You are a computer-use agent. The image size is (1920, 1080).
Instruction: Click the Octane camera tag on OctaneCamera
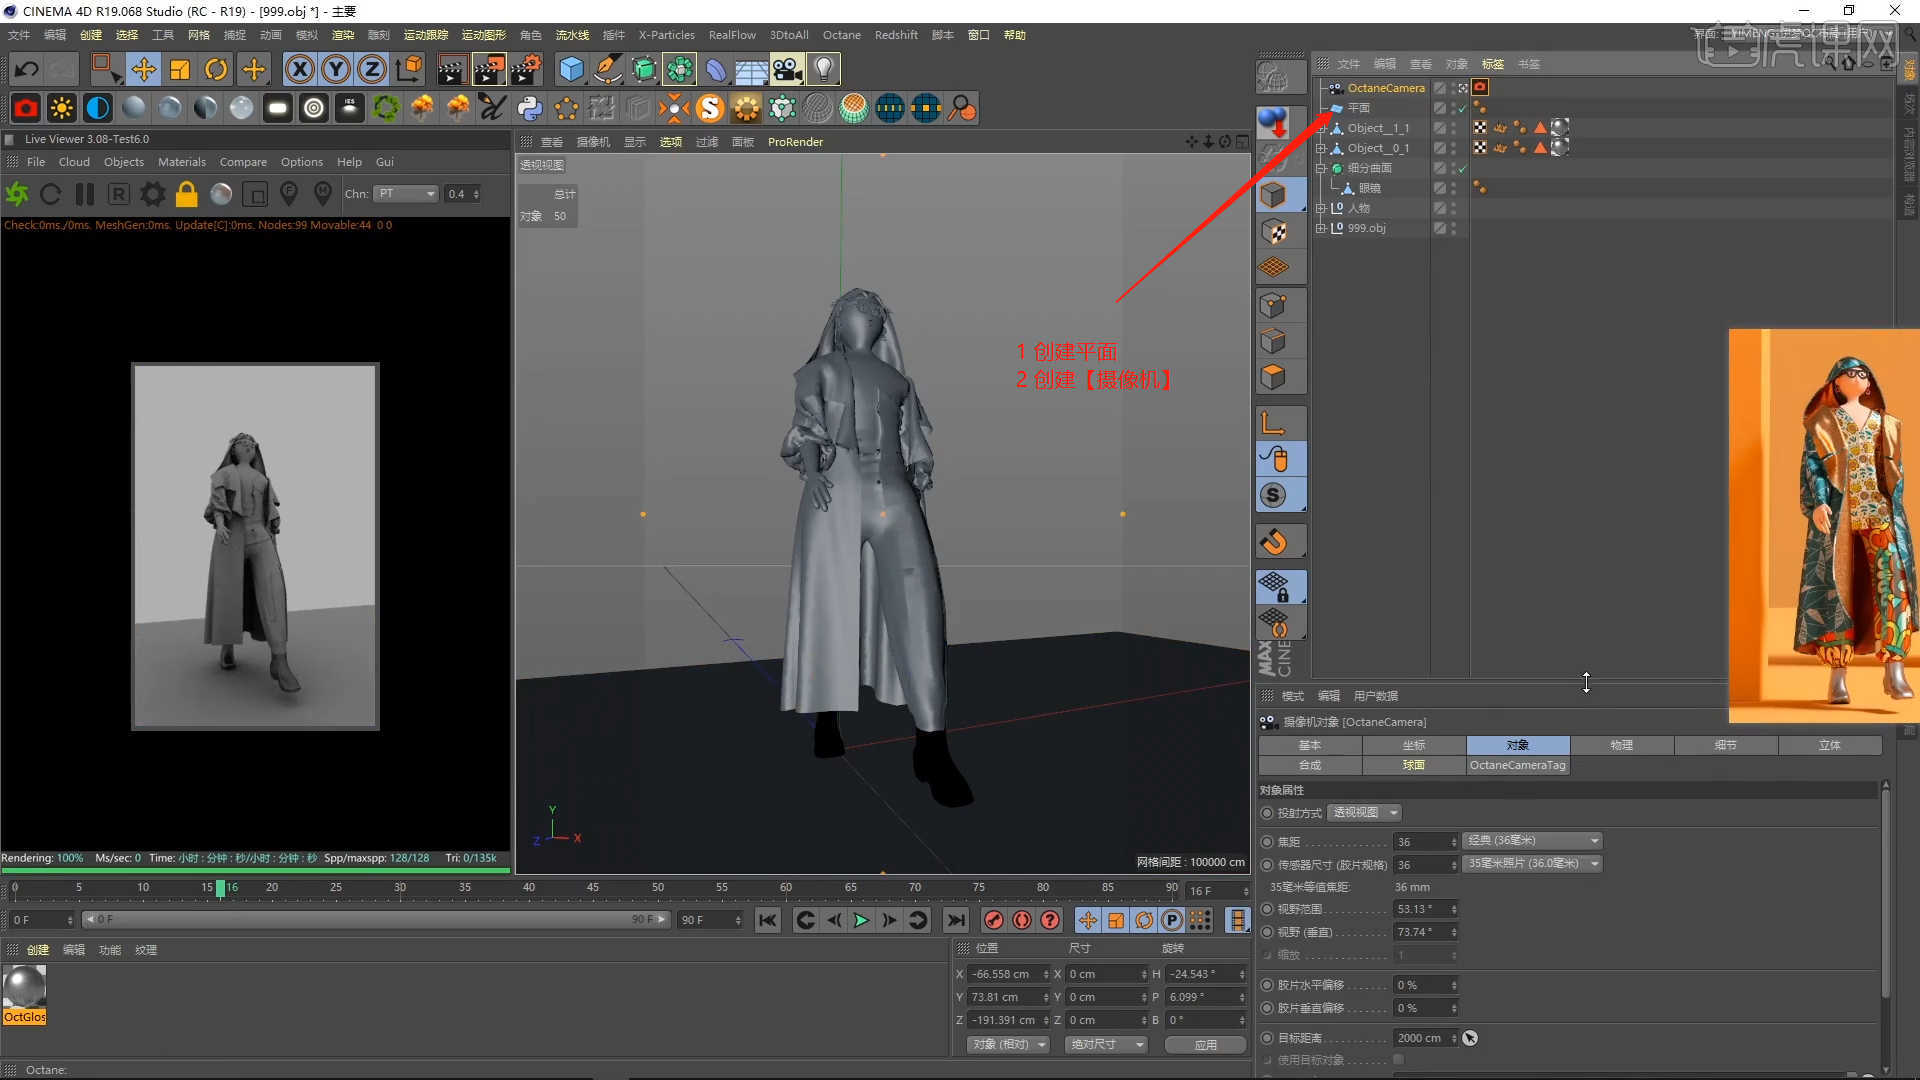1480,88
